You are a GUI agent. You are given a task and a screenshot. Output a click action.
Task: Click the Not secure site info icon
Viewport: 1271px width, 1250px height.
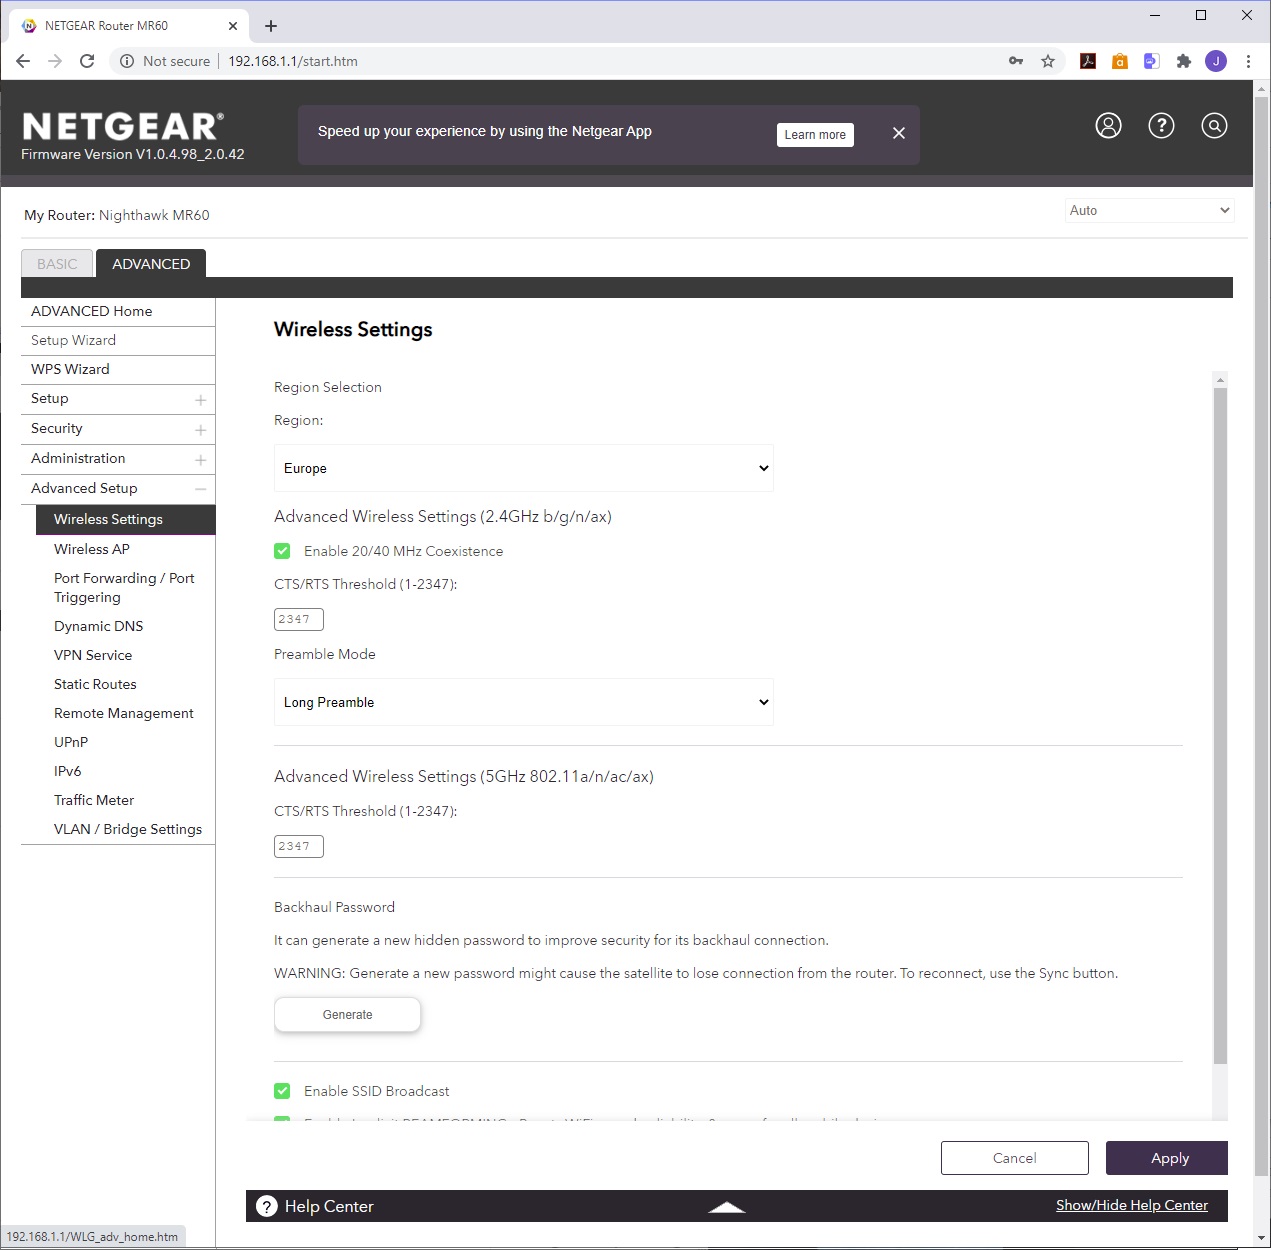[x=127, y=61]
